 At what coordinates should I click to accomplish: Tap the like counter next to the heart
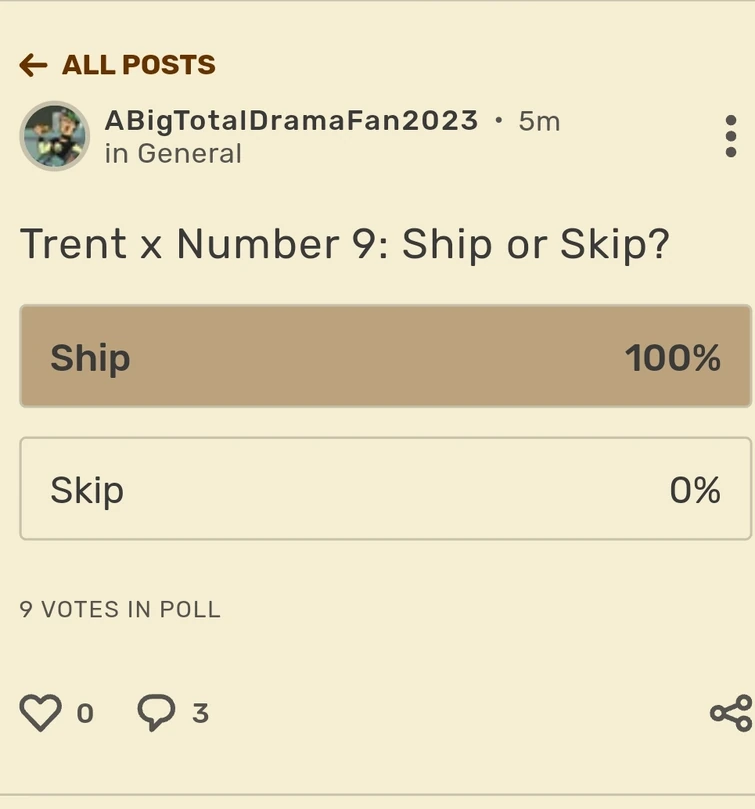pos(86,714)
